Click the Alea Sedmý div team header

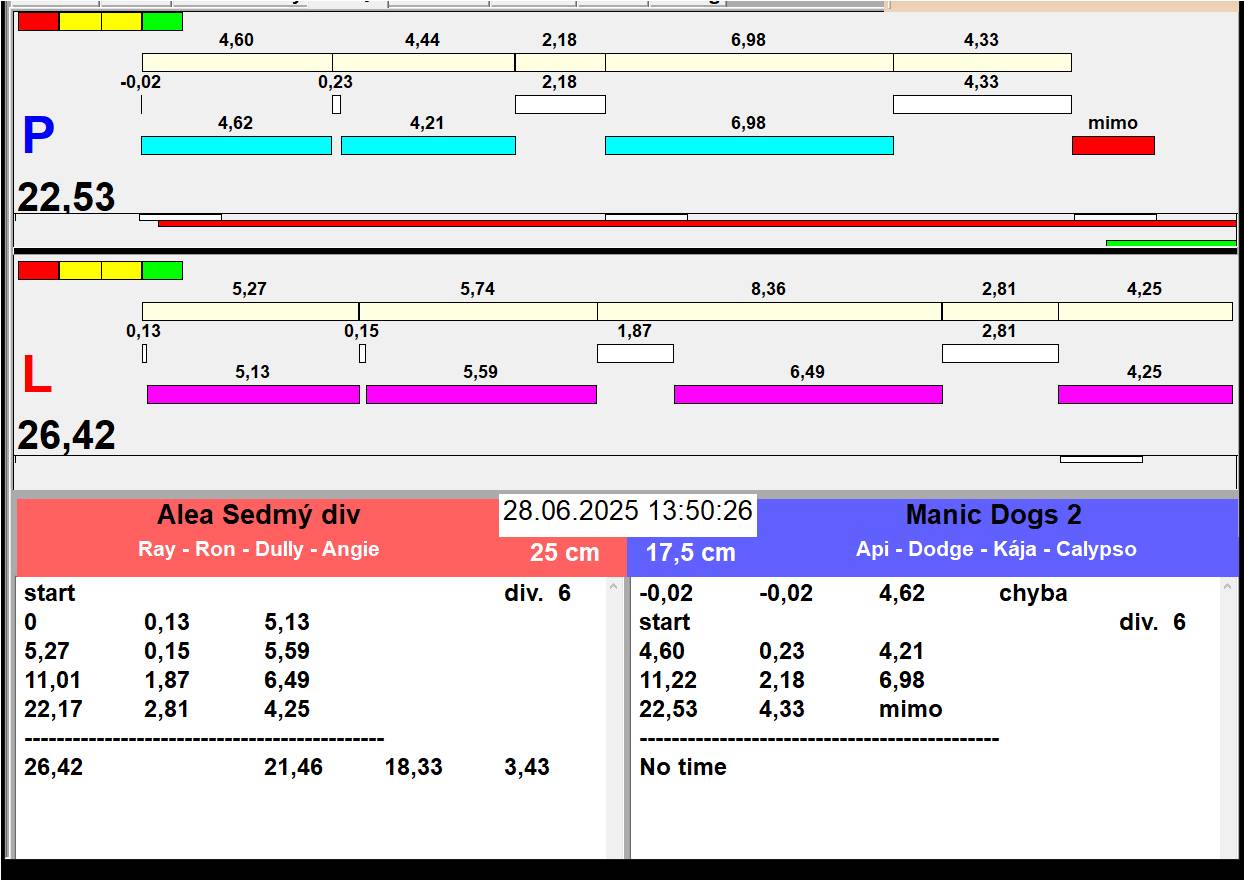pyautogui.click(x=258, y=516)
